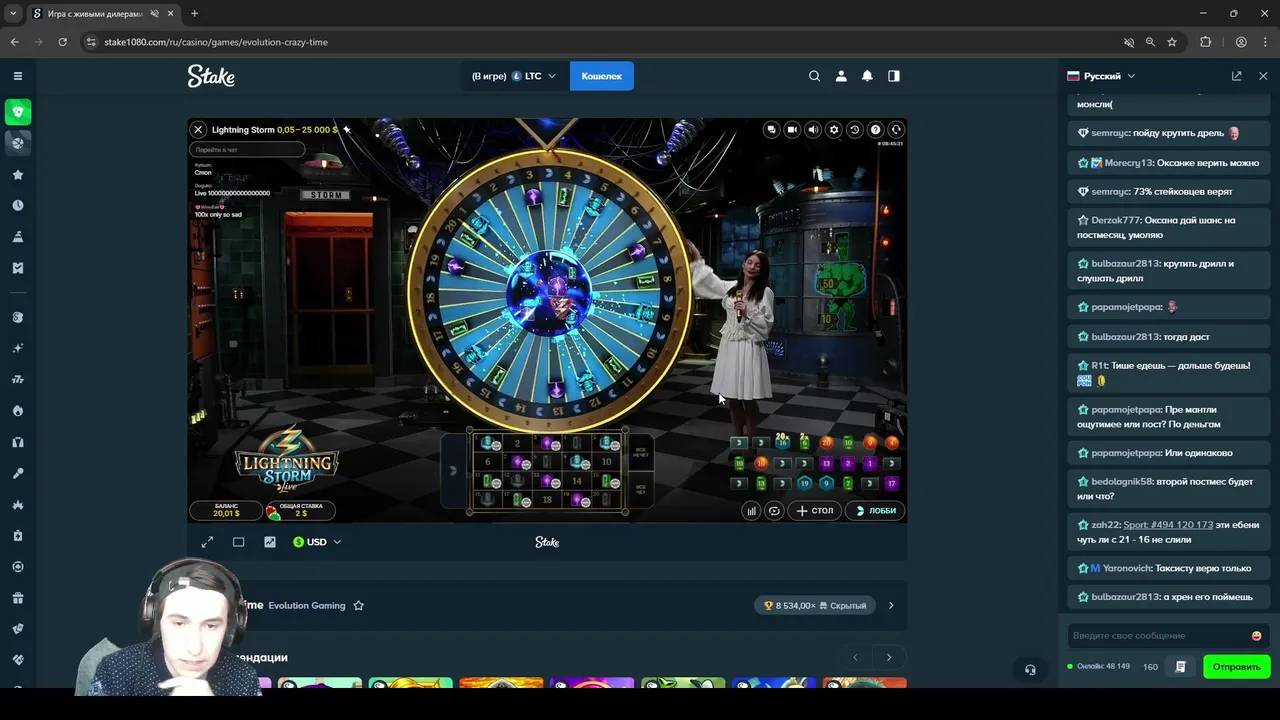Expand game info row chevron

[x=891, y=605]
